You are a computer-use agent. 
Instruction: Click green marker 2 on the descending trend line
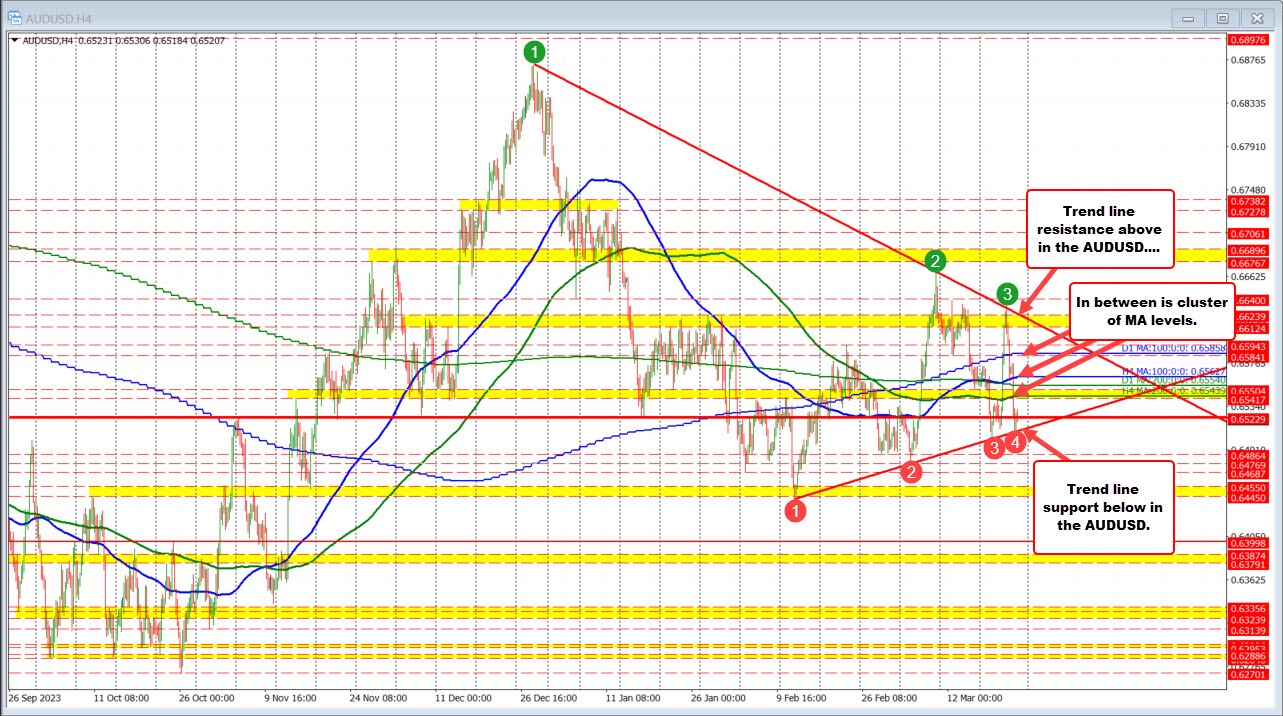935,261
